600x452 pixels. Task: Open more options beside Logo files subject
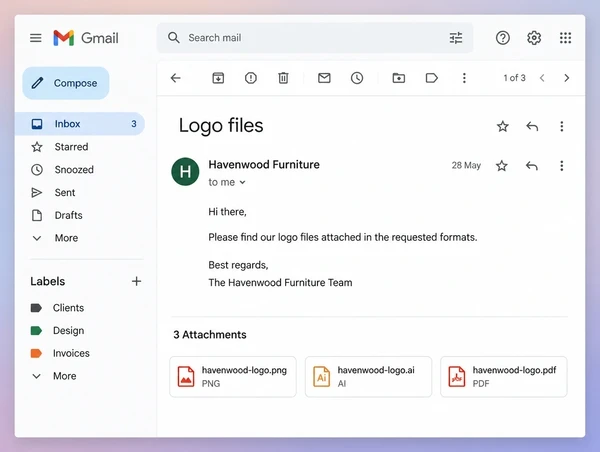562,126
